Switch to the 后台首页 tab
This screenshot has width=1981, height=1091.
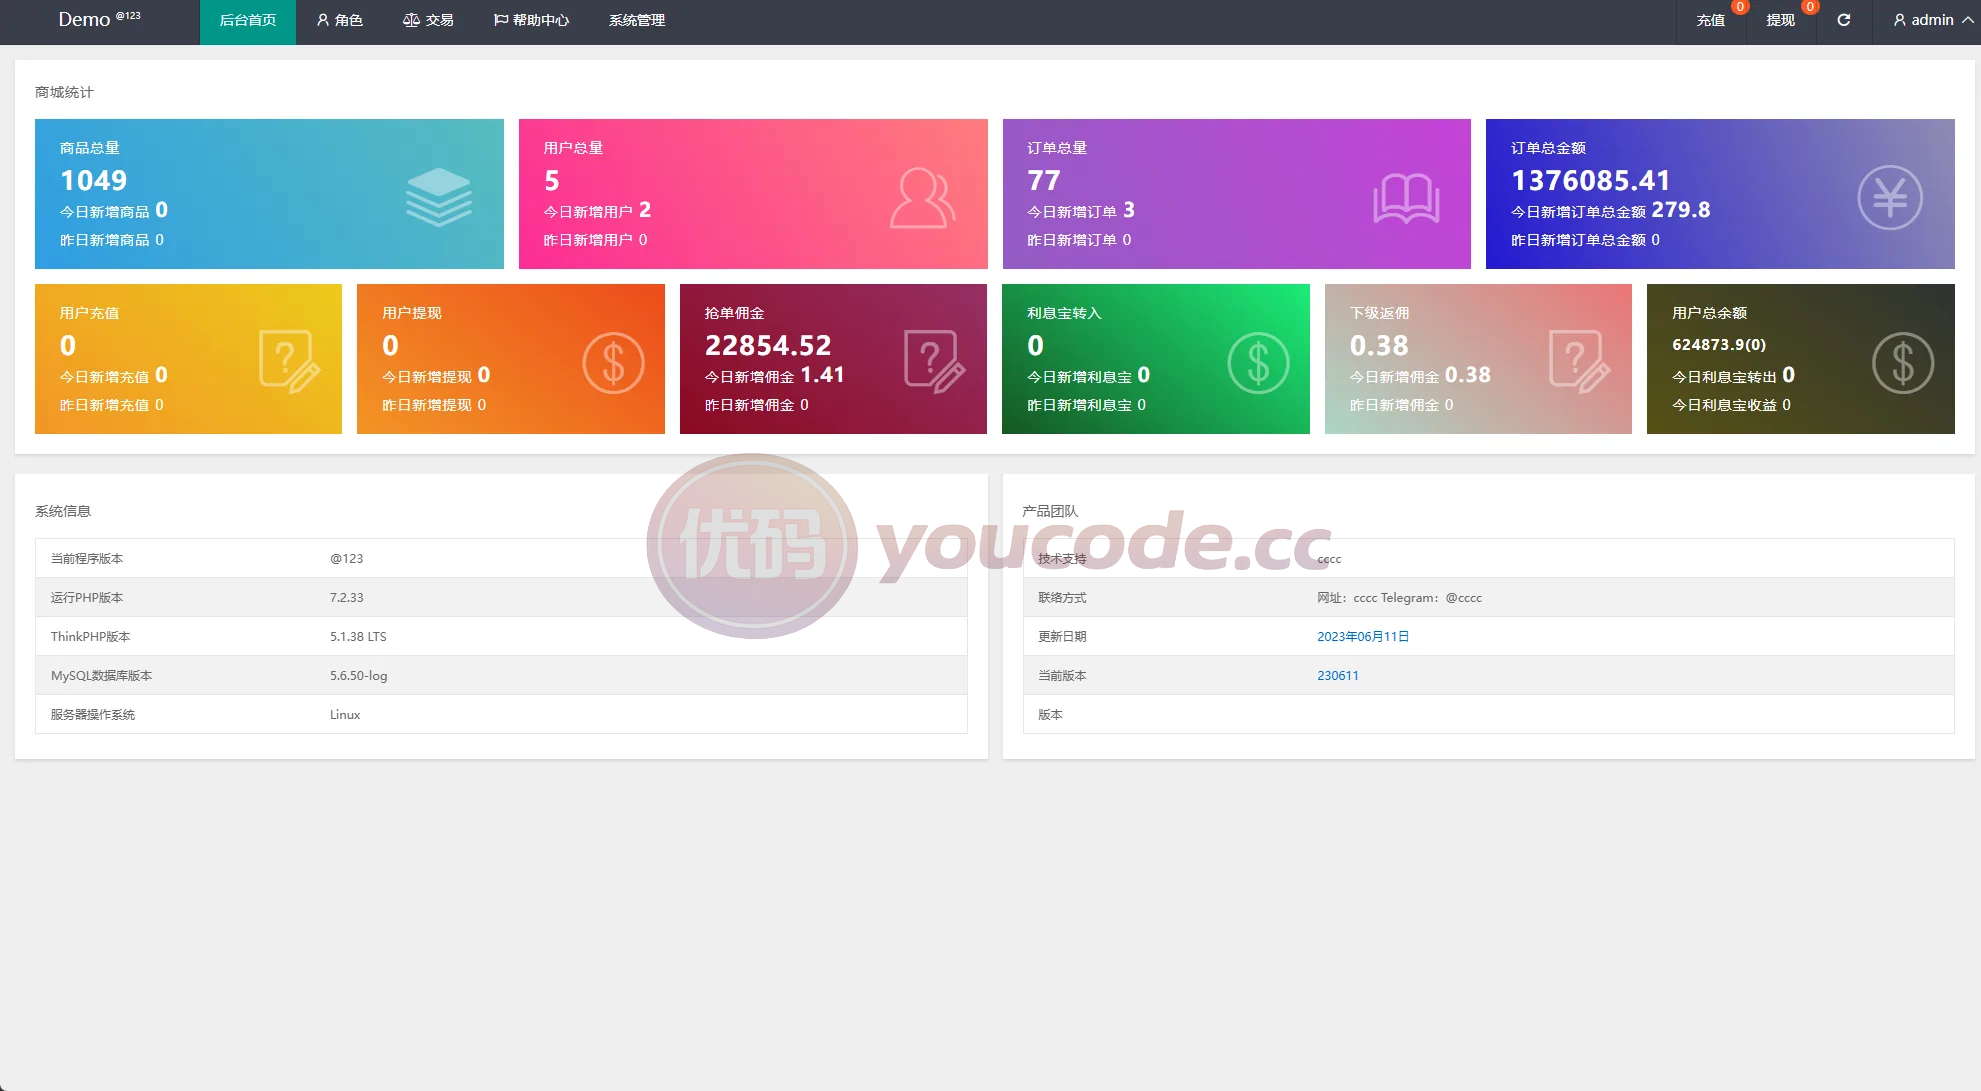248,20
